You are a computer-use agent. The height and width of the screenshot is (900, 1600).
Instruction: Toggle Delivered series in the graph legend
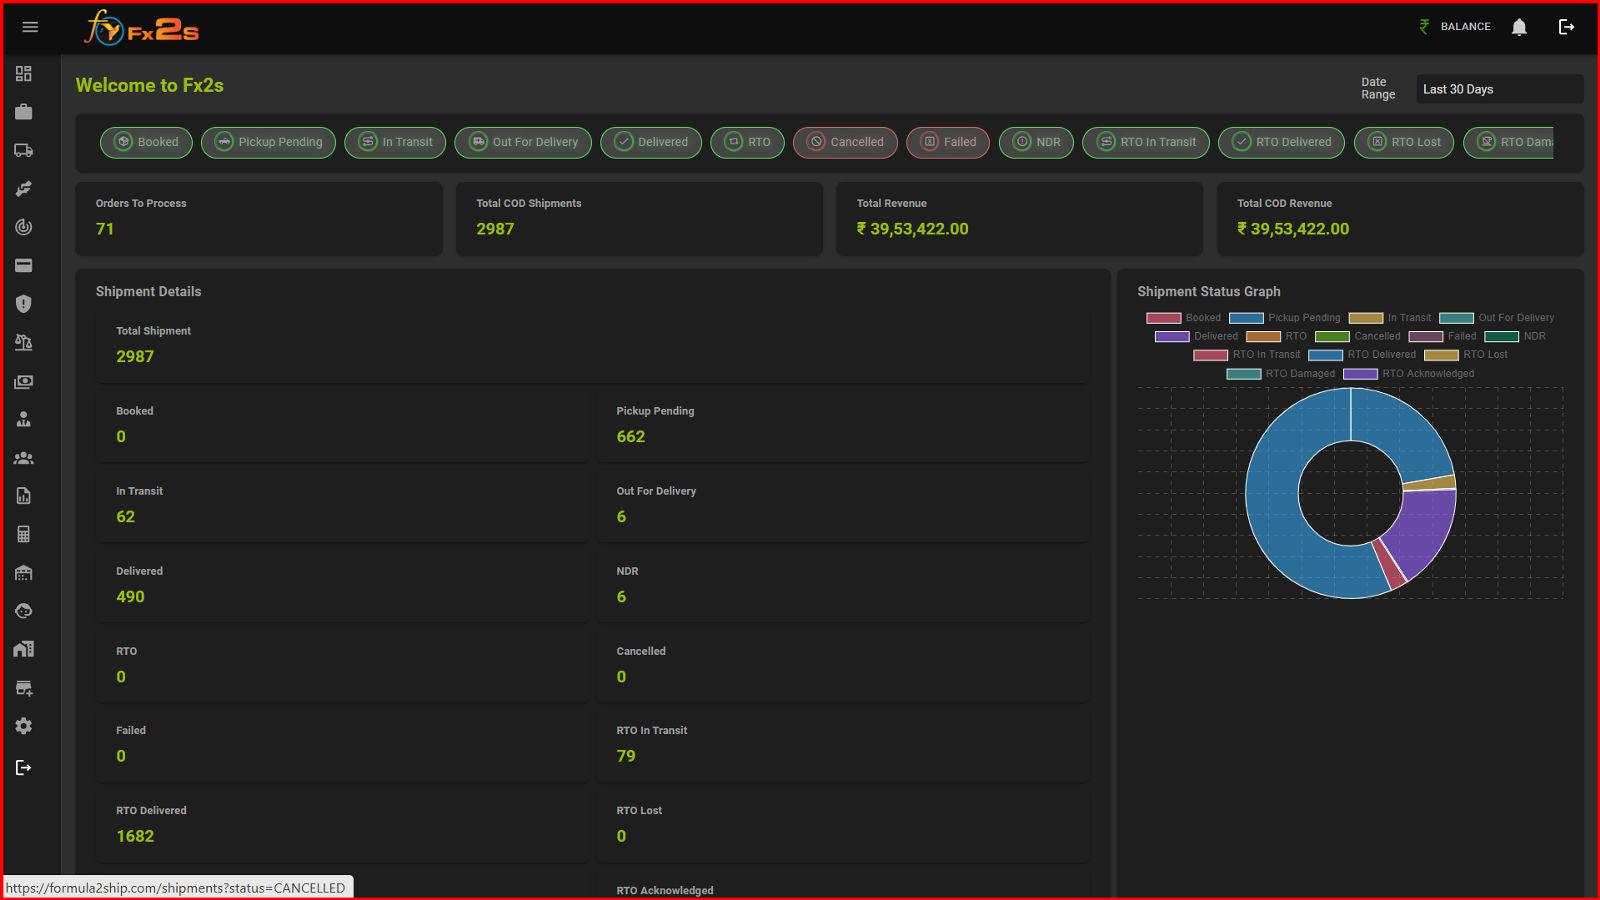(x=1215, y=336)
